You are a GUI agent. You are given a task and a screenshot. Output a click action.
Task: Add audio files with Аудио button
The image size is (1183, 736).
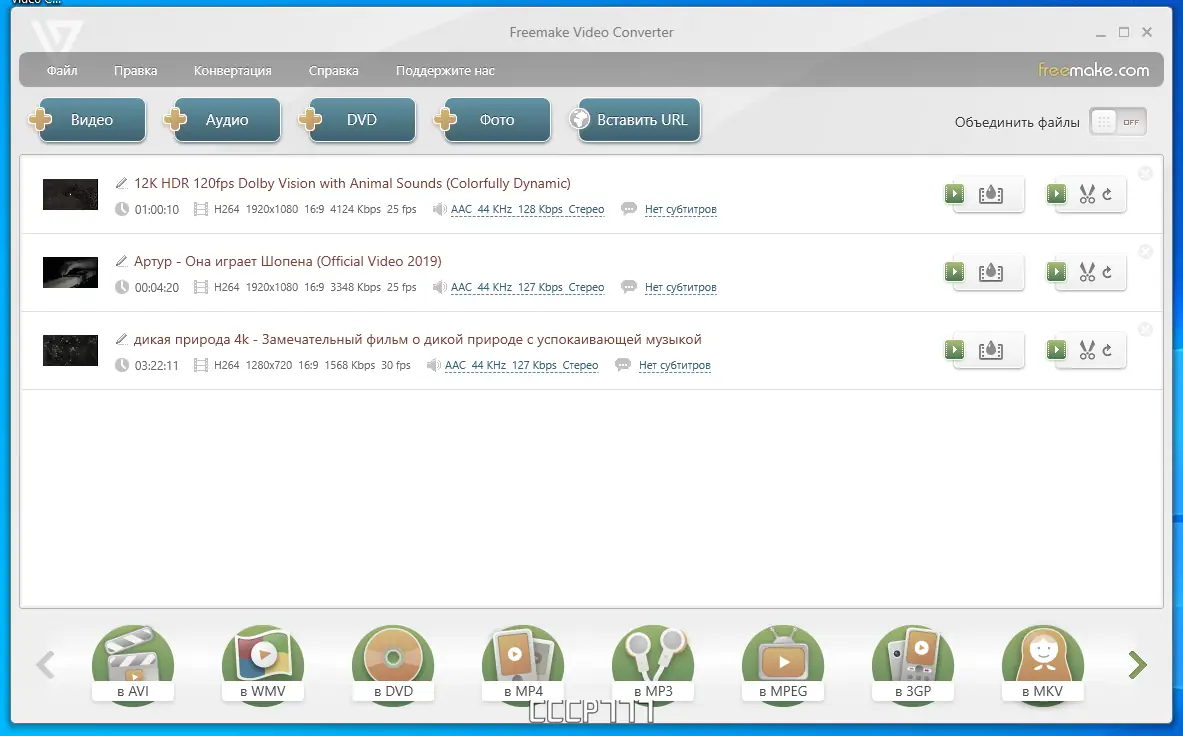[x=222, y=120]
